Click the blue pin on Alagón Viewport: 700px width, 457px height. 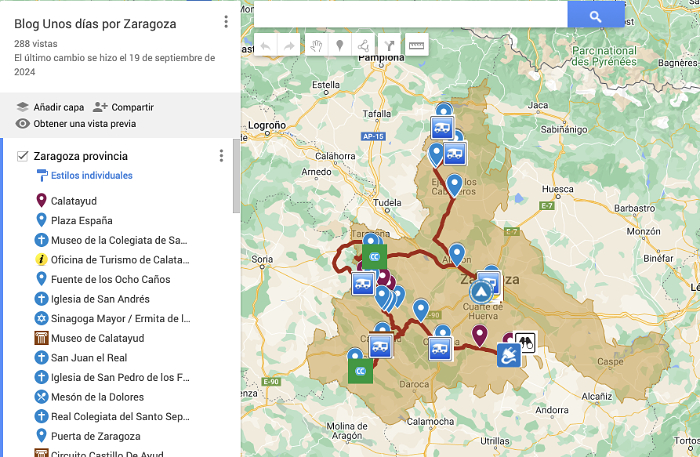click(x=457, y=254)
